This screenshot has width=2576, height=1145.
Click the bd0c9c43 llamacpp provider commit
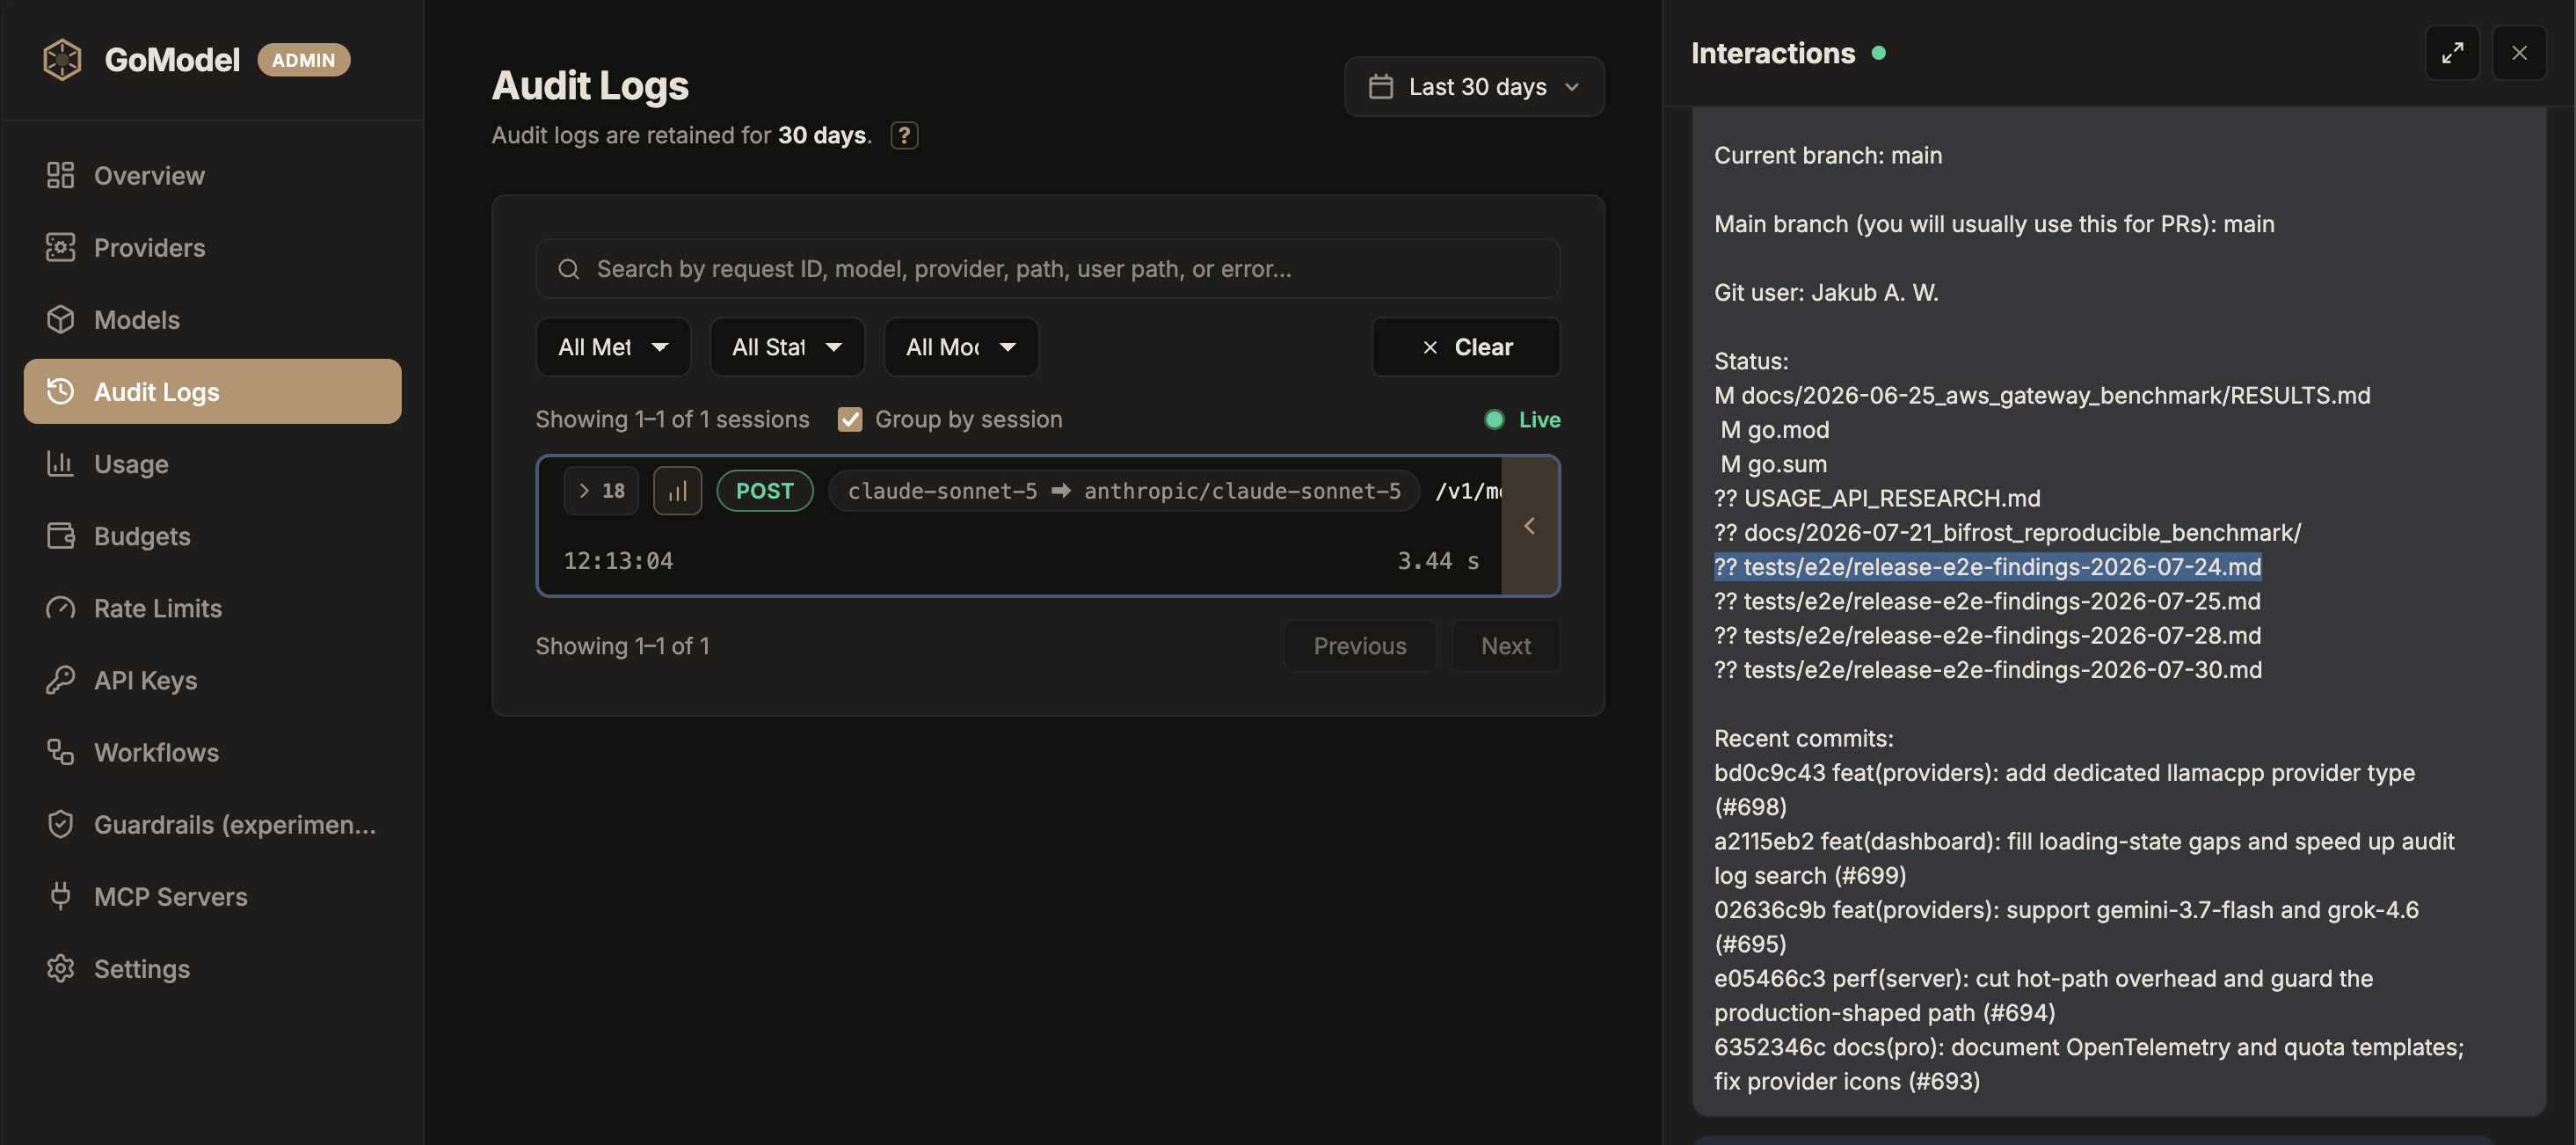tap(2065, 789)
